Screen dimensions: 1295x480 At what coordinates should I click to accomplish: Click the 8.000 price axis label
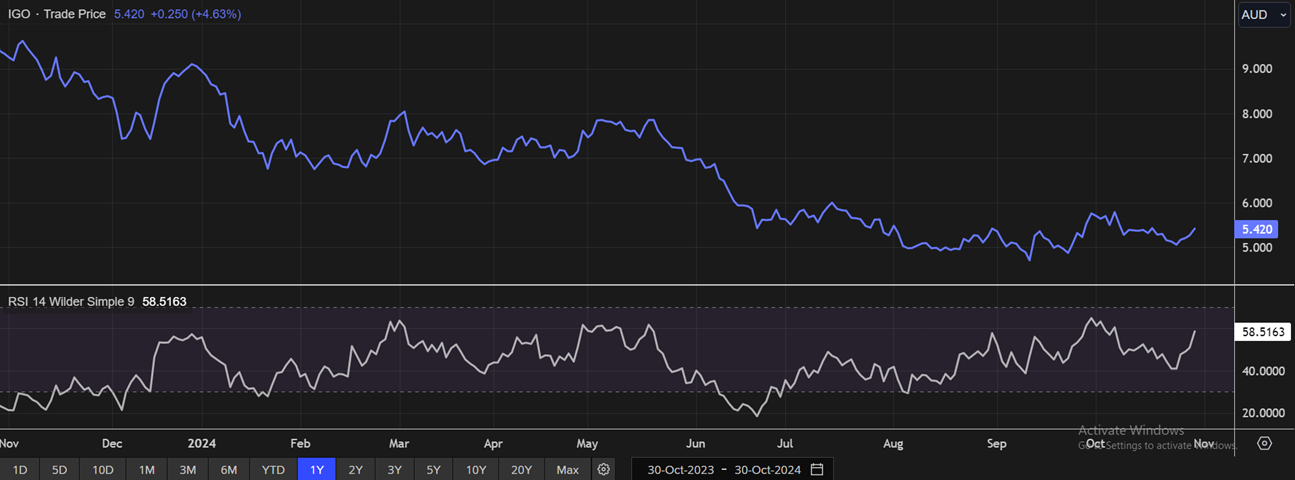1256,114
